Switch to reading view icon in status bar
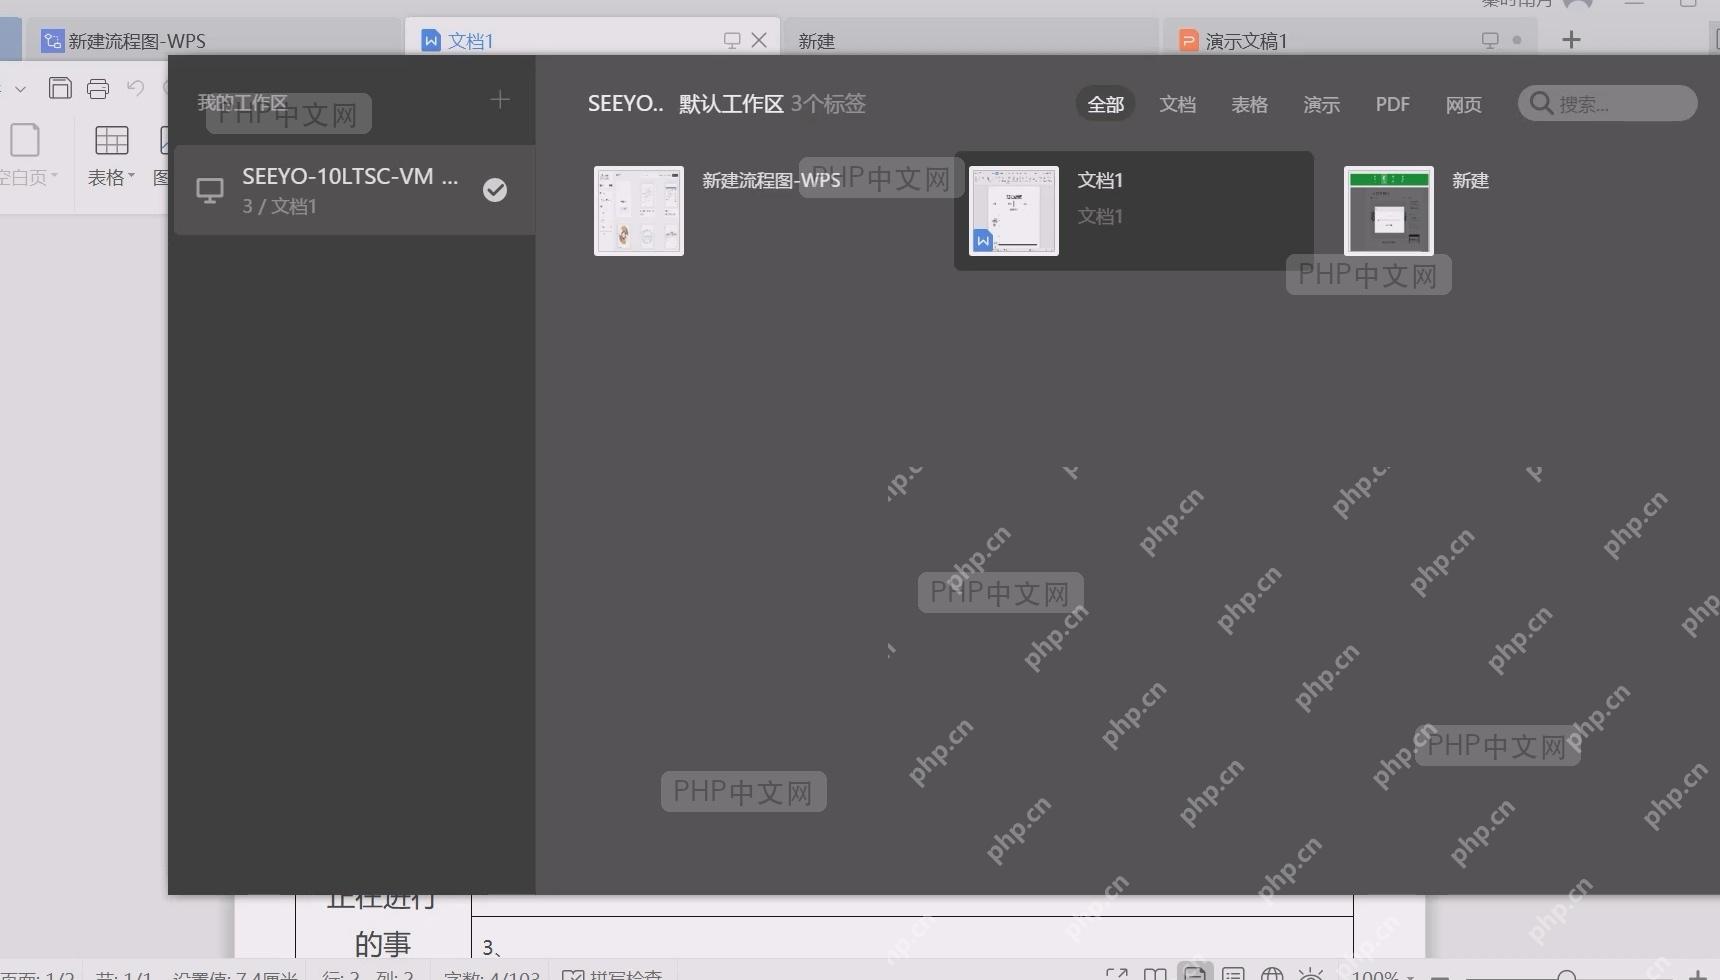This screenshot has width=1720, height=980. pos(1155,975)
